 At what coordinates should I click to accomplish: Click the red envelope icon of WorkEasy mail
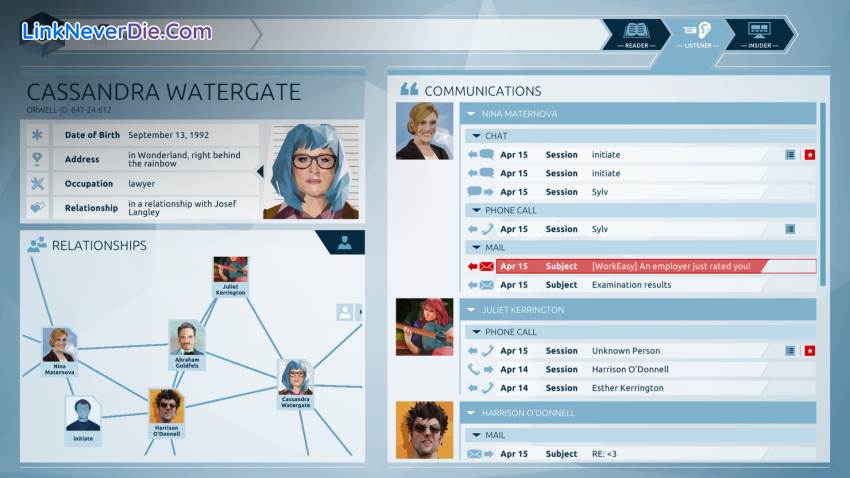coord(486,266)
